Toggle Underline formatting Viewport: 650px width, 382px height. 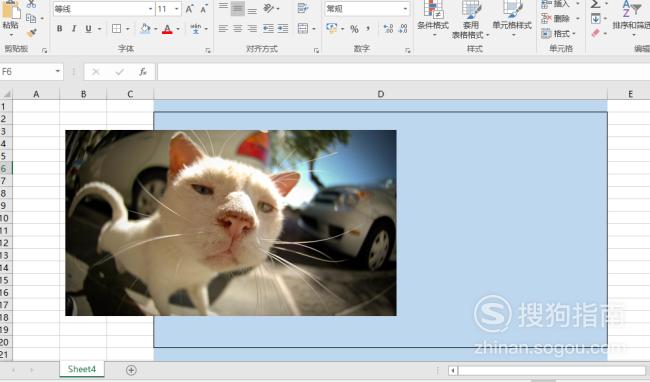88,29
